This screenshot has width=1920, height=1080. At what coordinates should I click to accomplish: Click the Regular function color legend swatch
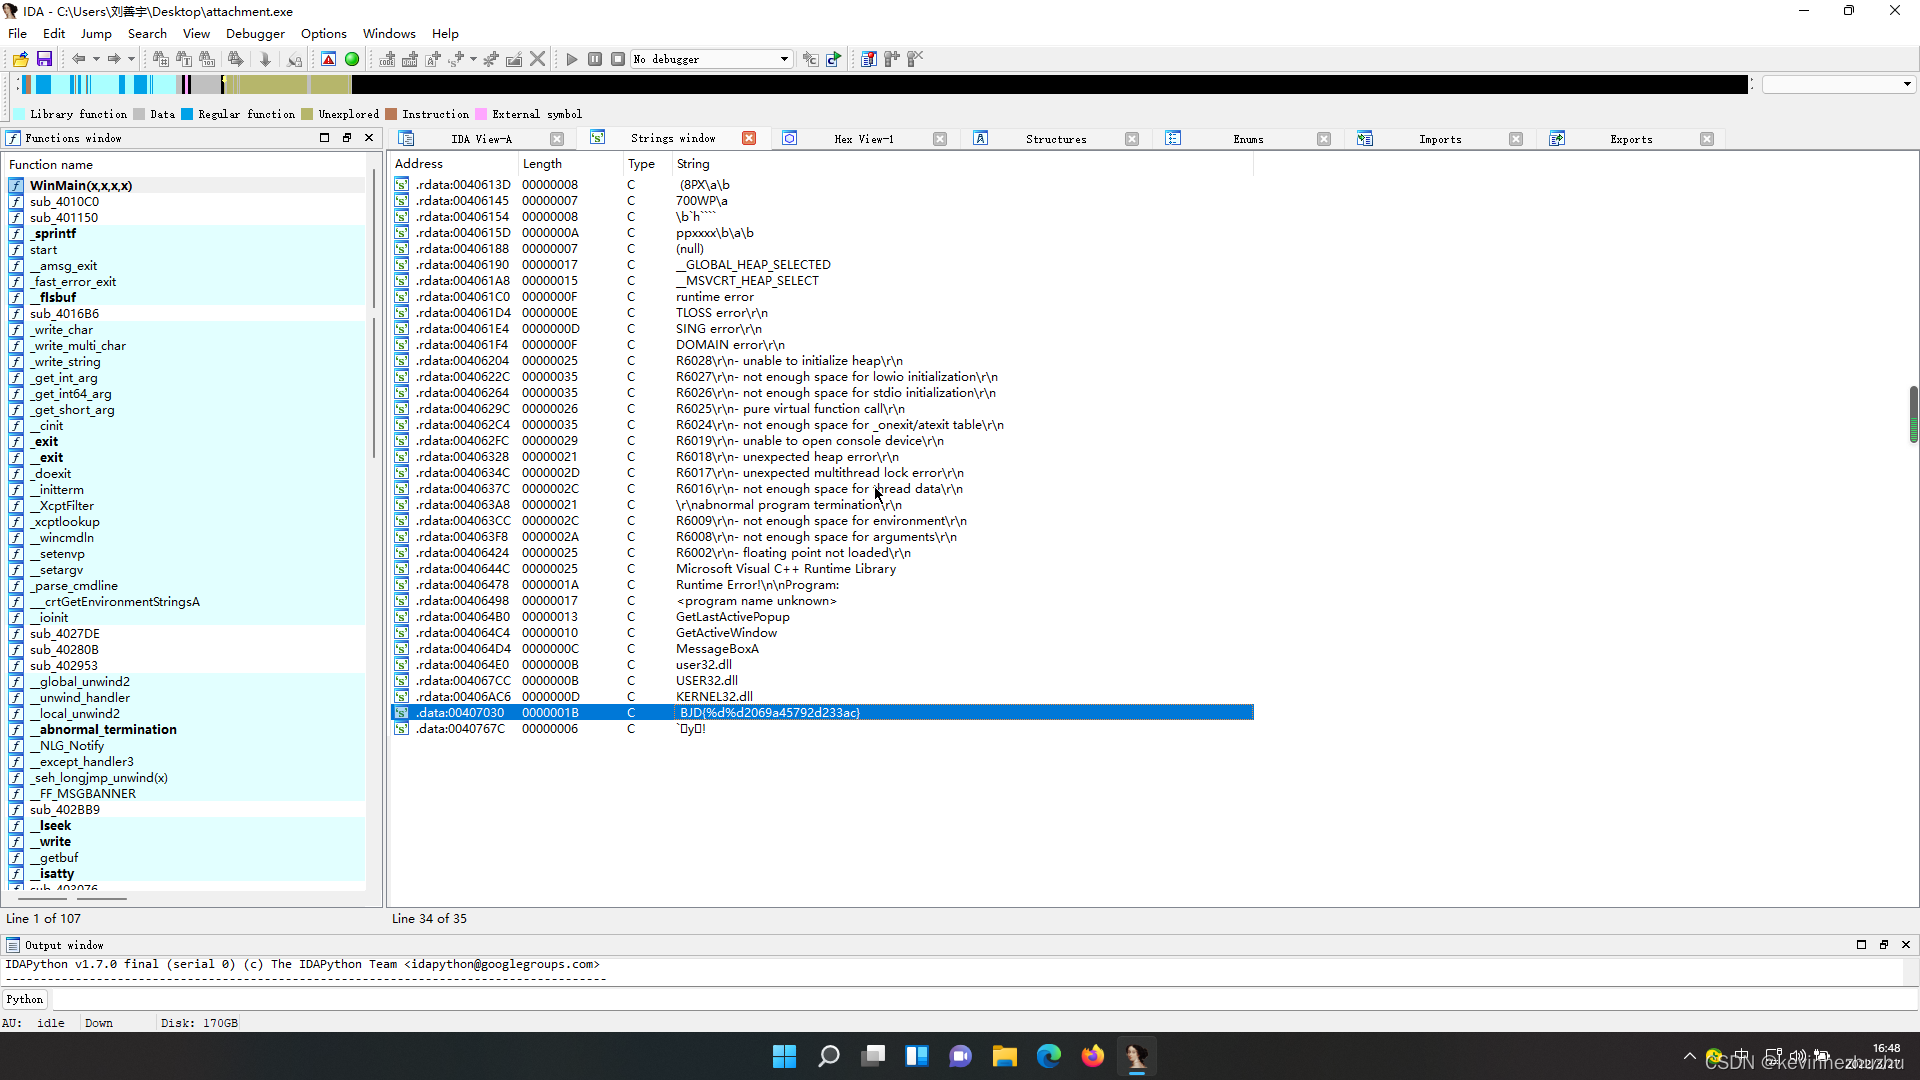click(187, 114)
